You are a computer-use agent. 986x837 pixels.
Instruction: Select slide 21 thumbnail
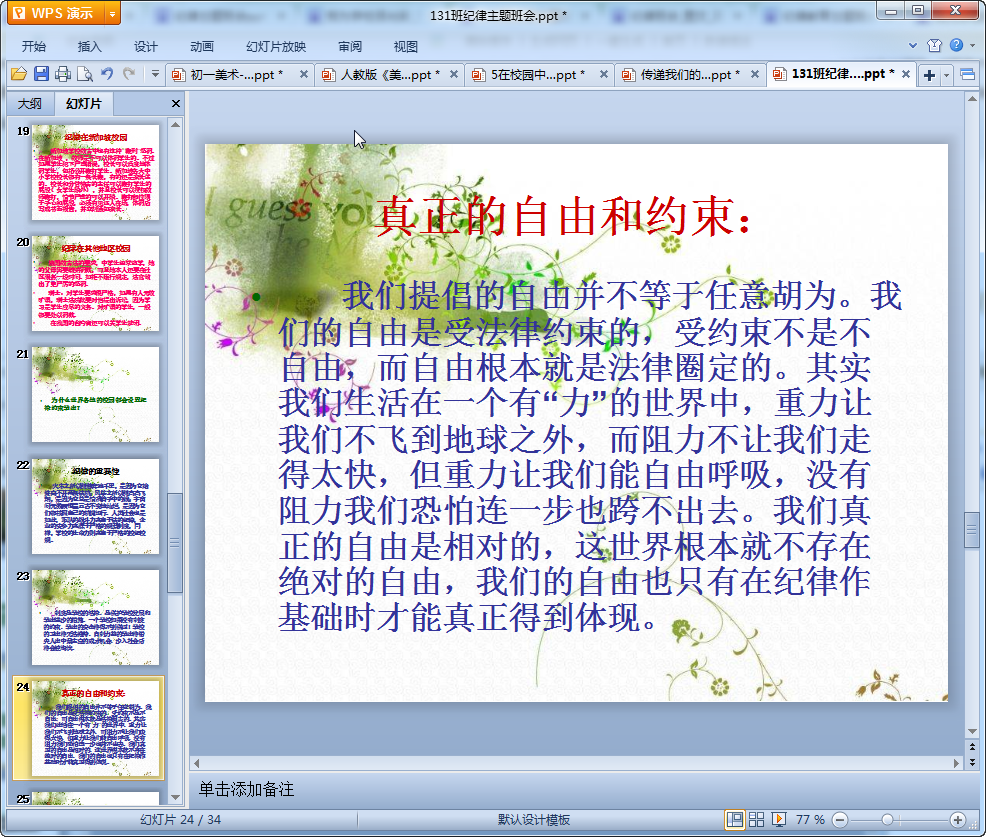tap(96, 394)
